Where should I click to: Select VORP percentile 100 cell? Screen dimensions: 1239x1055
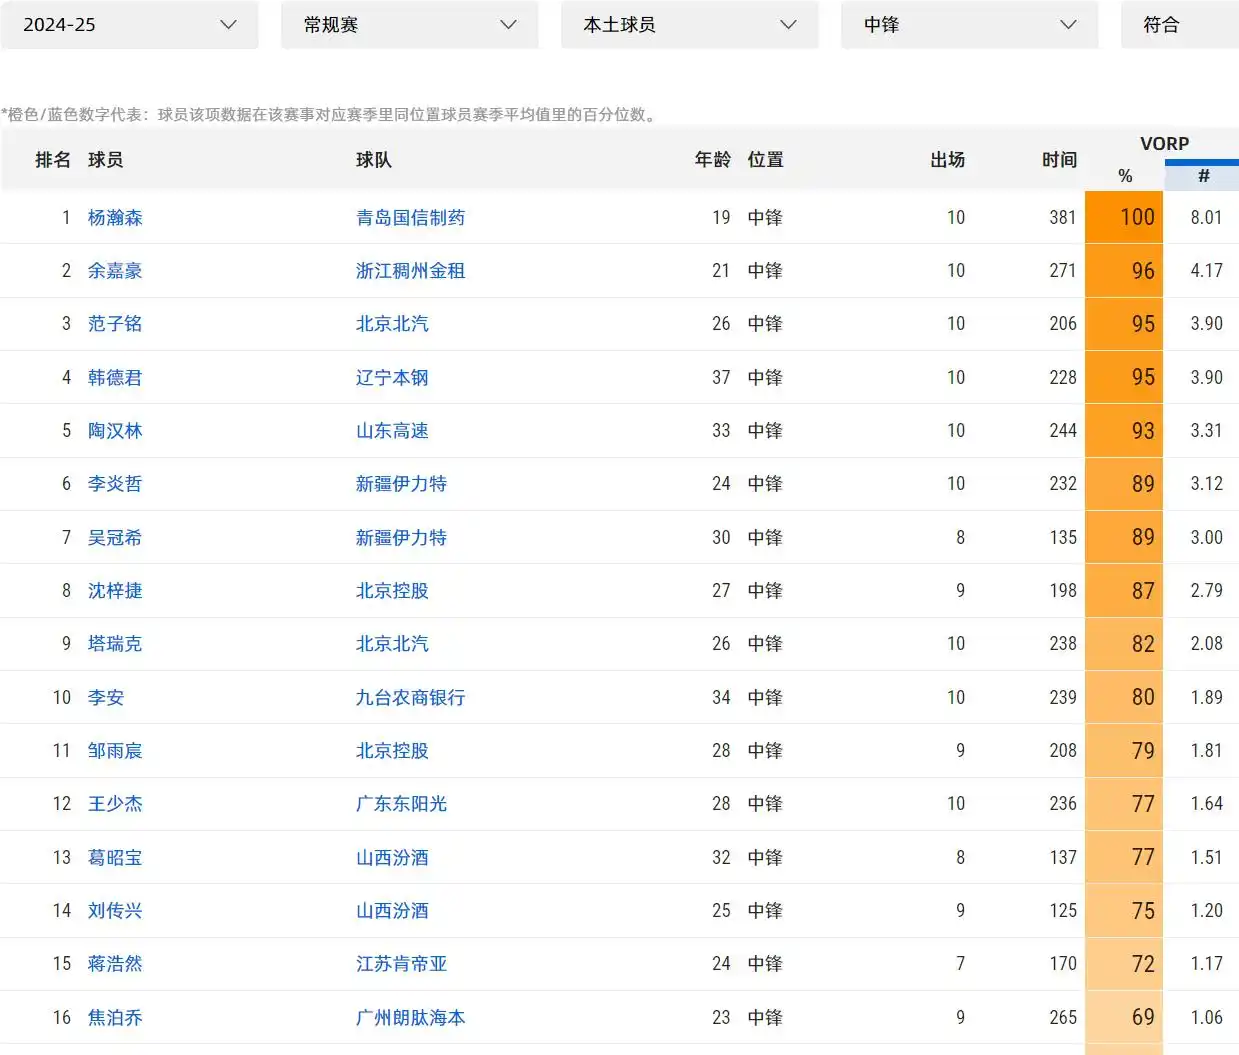(x=1124, y=217)
